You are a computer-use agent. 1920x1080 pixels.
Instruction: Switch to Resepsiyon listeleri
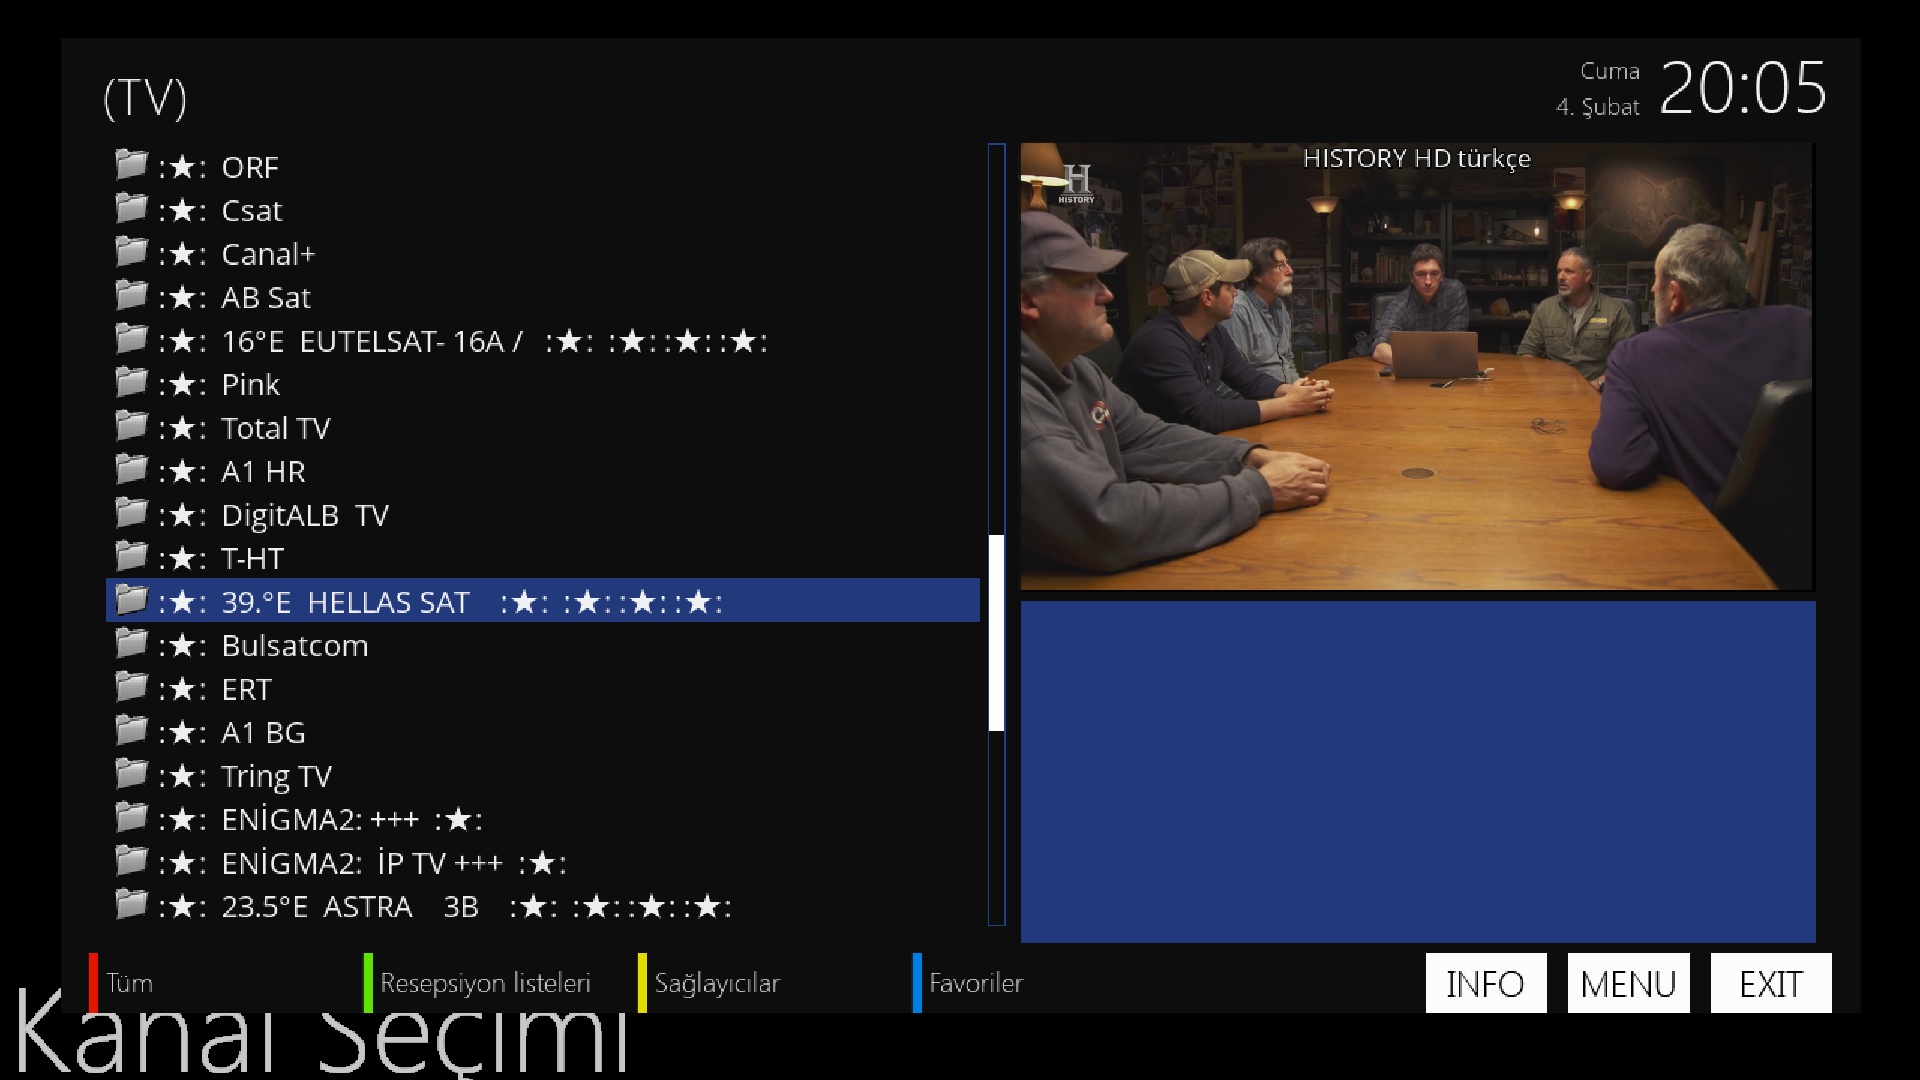point(485,983)
